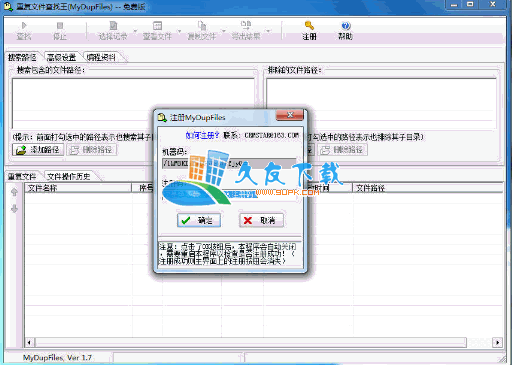Open dropdown arrow next to 选择记录
Viewport: 512px width, 365px height.
[x=135, y=31]
